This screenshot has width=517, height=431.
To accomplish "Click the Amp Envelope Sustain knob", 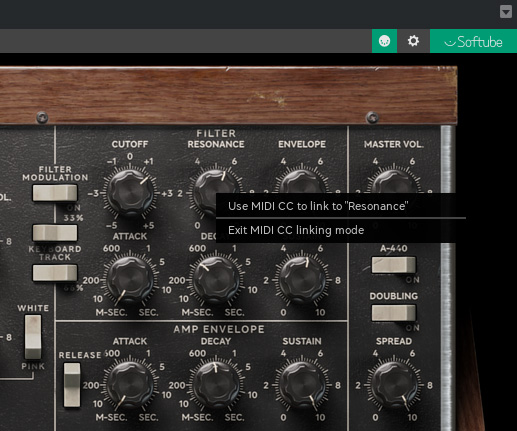I will click(302, 385).
